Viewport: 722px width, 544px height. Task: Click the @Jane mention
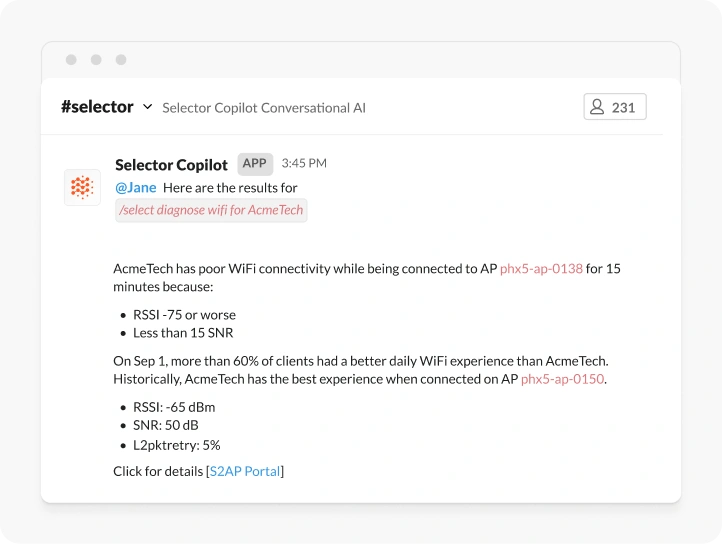[x=136, y=188]
